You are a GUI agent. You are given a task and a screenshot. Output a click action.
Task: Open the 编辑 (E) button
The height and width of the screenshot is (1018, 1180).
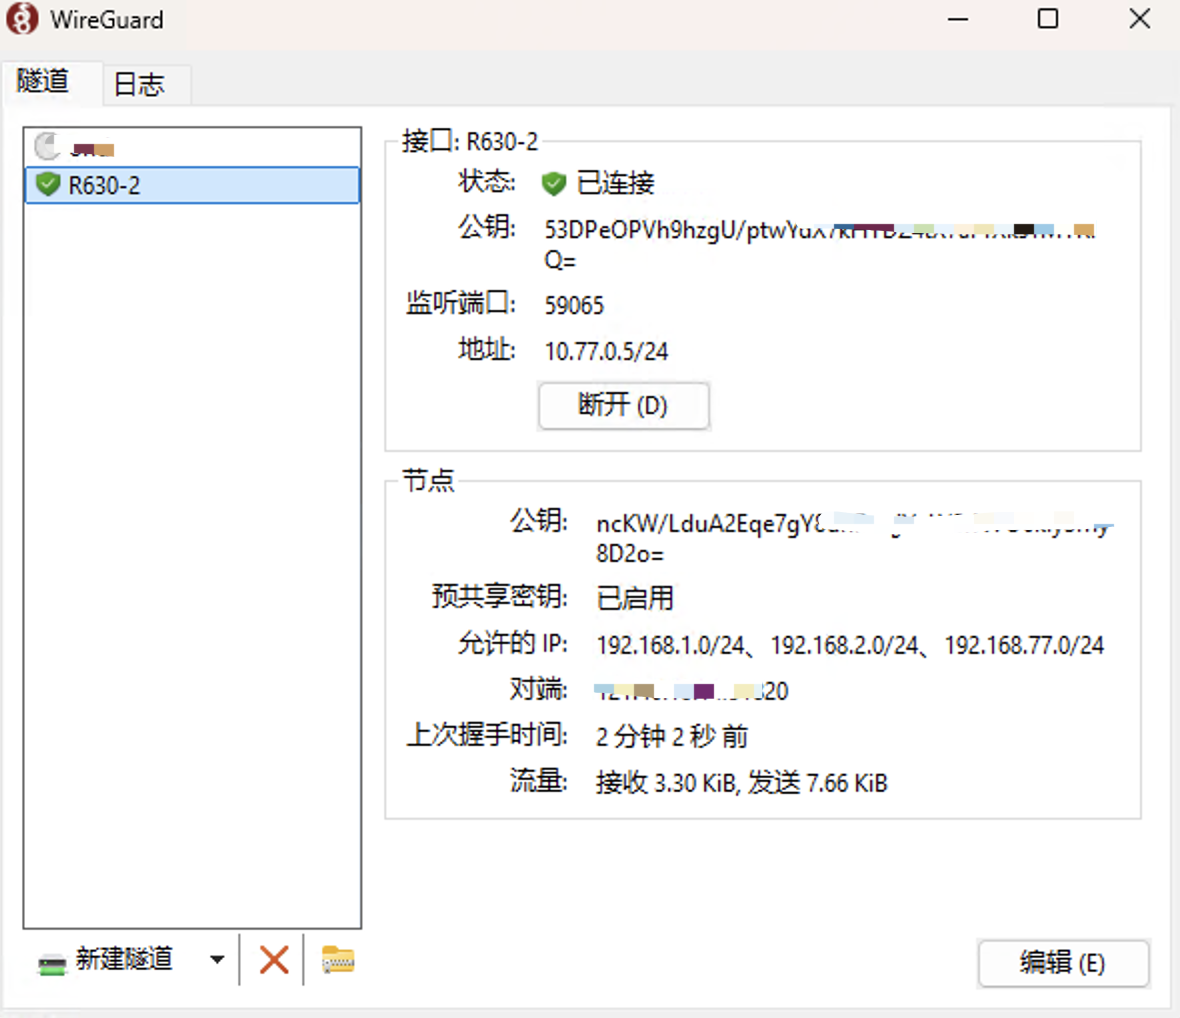[x=1063, y=962]
